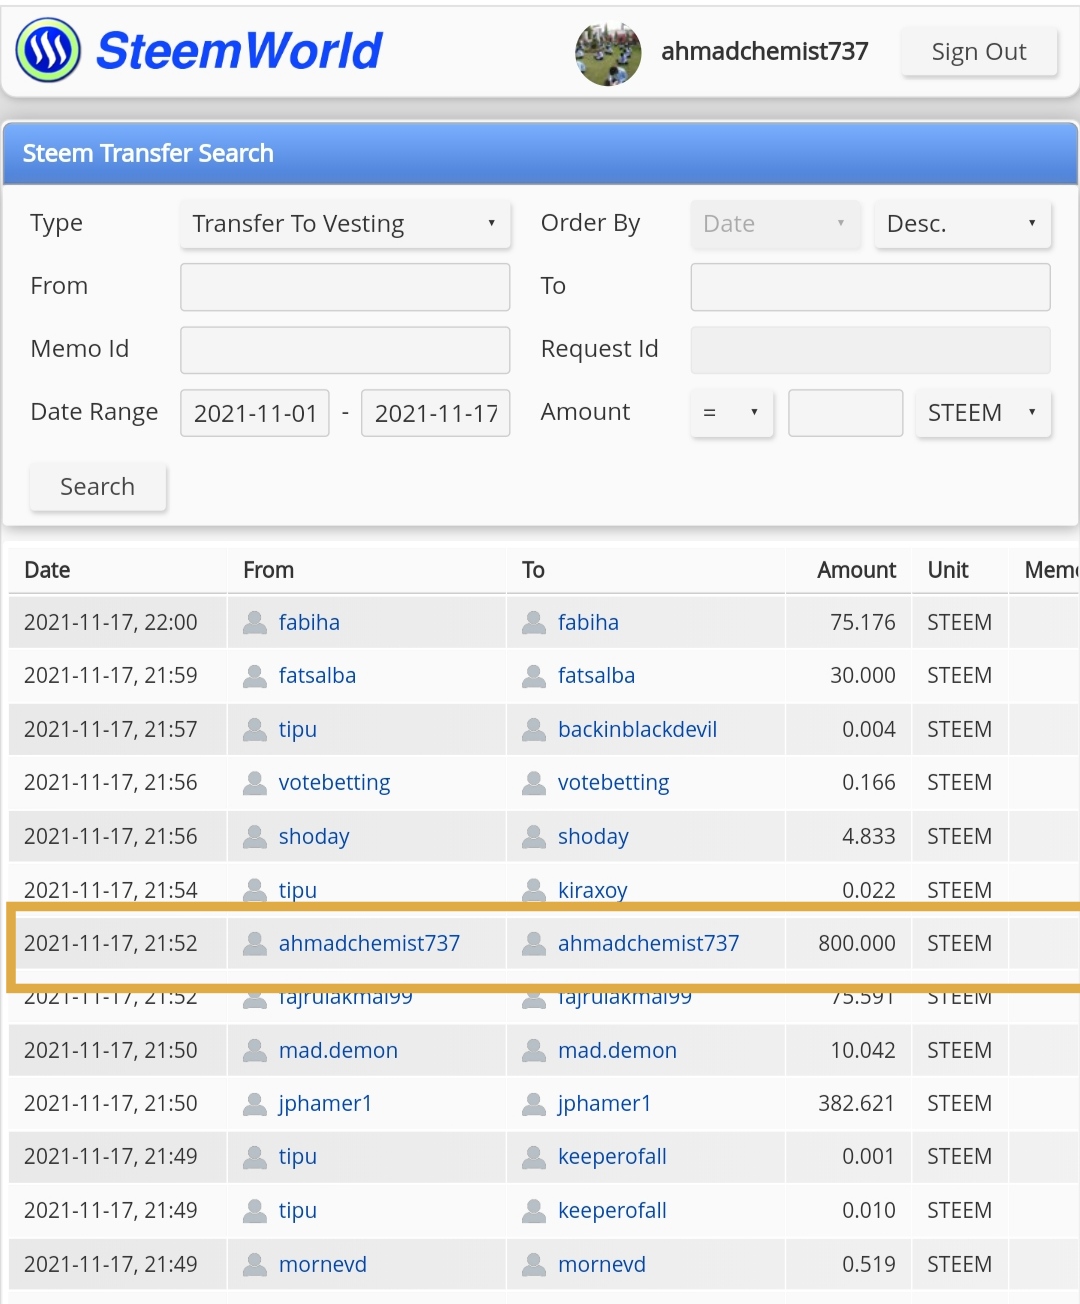This screenshot has width=1080, height=1304.
Task: Click the end date 2021-11-17 field
Action: pyautogui.click(x=436, y=413)
